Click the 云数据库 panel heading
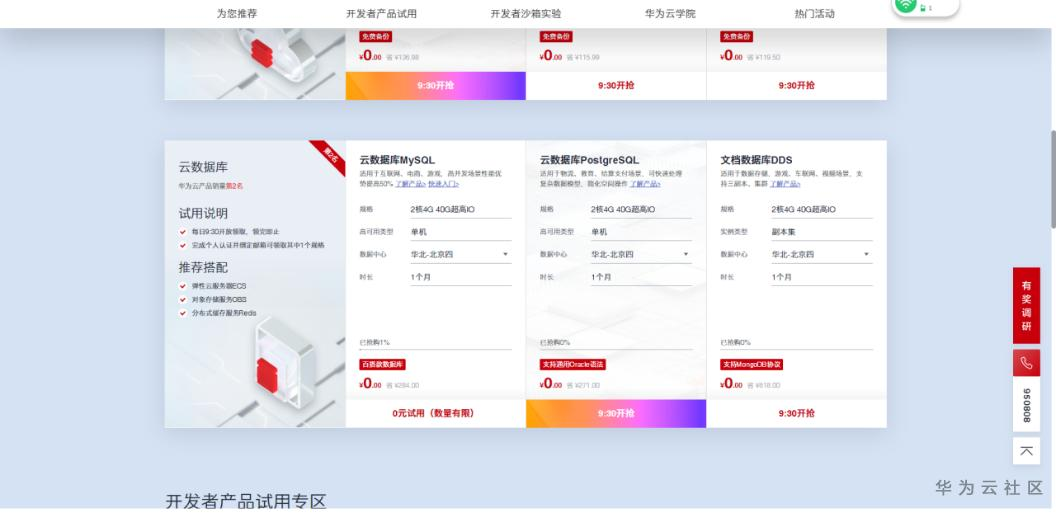 tap(203, 167)
